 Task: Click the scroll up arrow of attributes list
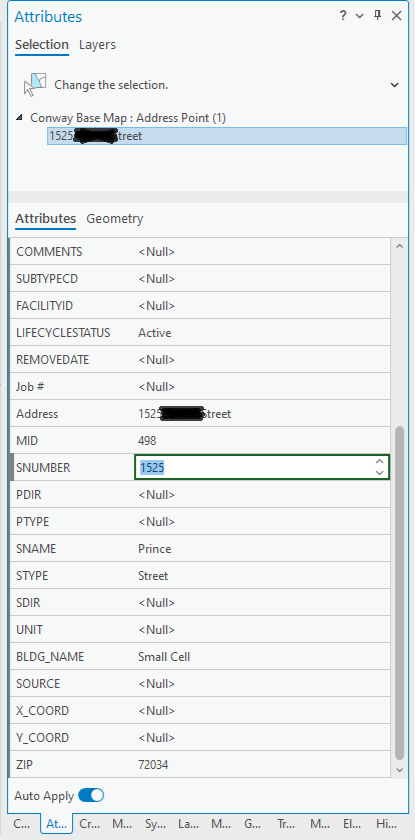(x=399, y=246)
